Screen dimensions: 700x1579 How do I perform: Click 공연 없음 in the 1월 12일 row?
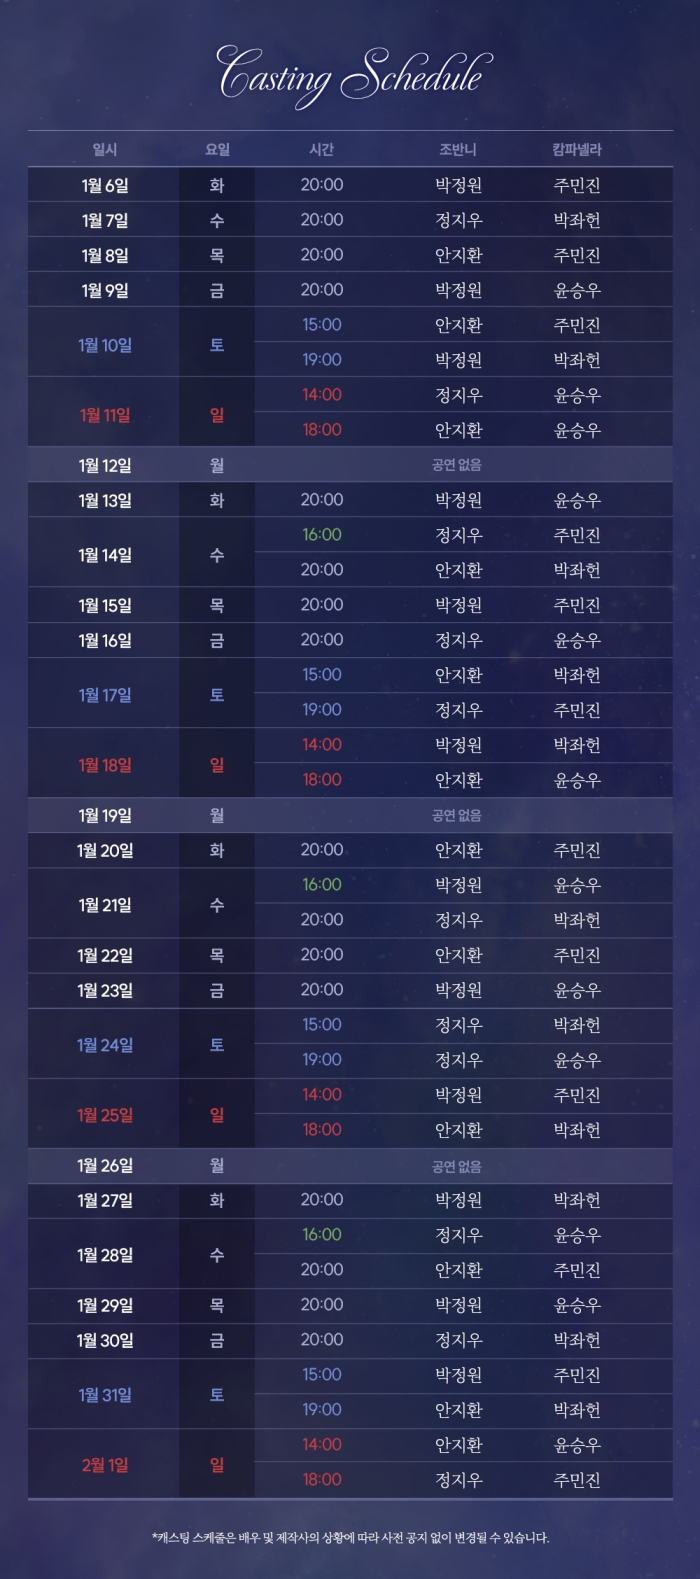tap(457, 465)
